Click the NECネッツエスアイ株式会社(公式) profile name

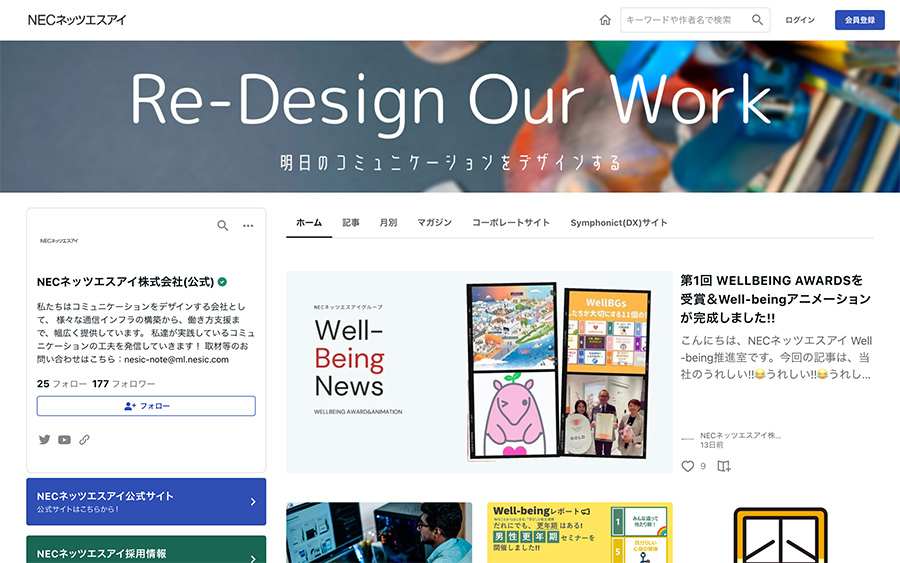pyautogui.click(x=125, y=282)
